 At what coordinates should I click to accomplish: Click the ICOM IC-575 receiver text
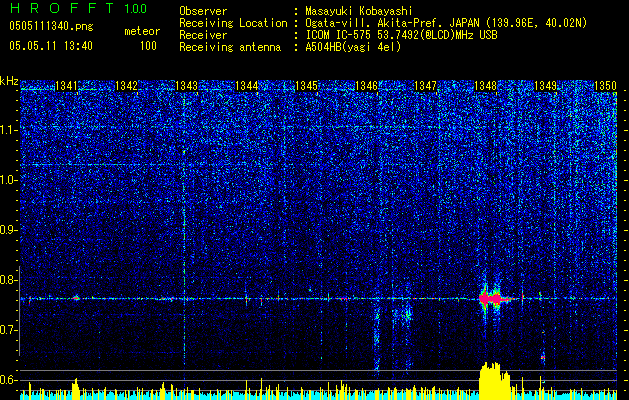click(401, 35)
